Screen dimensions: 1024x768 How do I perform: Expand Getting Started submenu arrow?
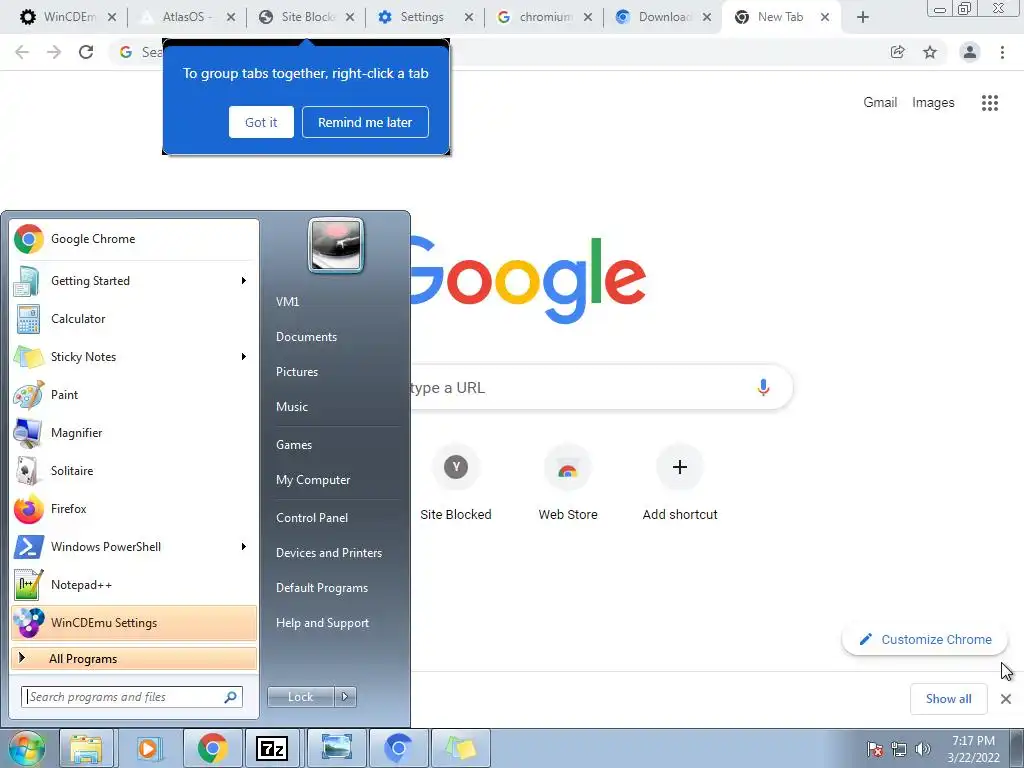click(x=244, y=281)
